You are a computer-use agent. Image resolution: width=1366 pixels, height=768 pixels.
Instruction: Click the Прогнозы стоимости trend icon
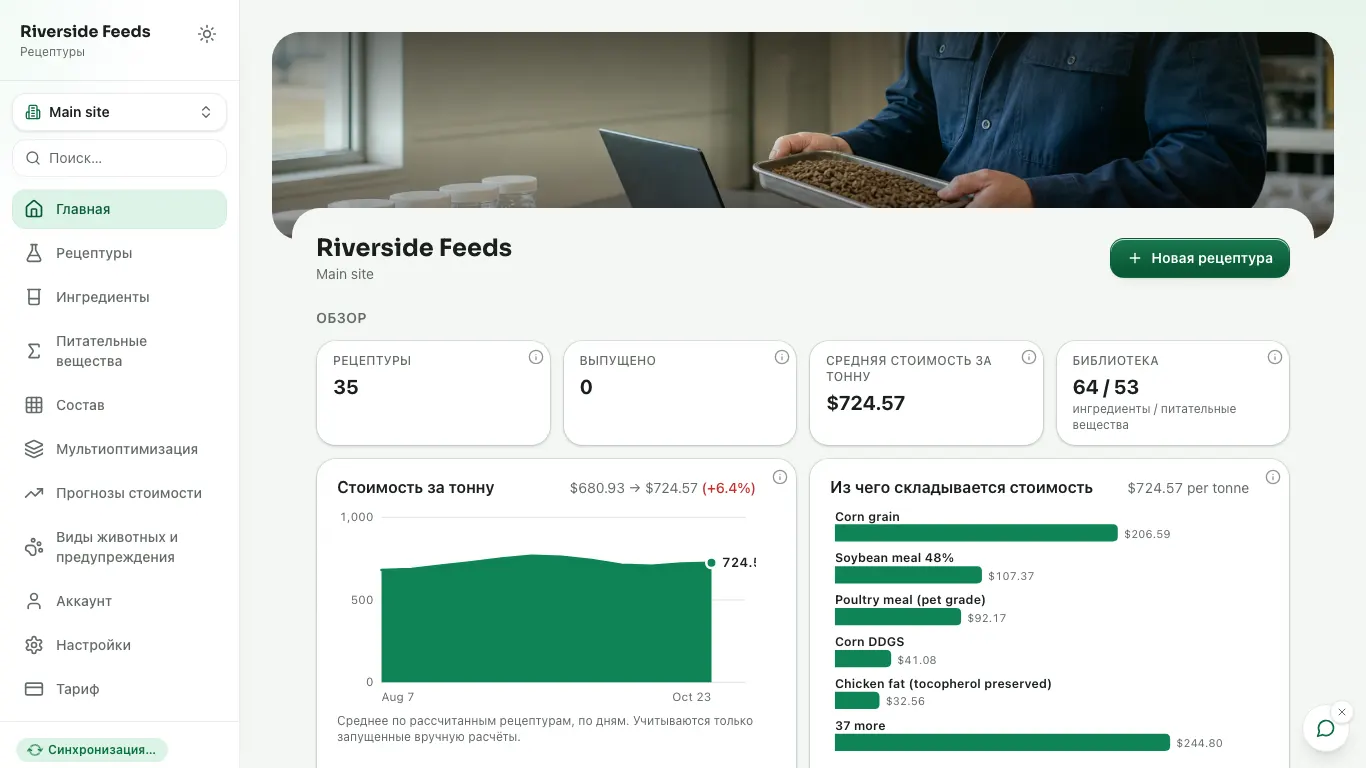(x=34, y=493)
